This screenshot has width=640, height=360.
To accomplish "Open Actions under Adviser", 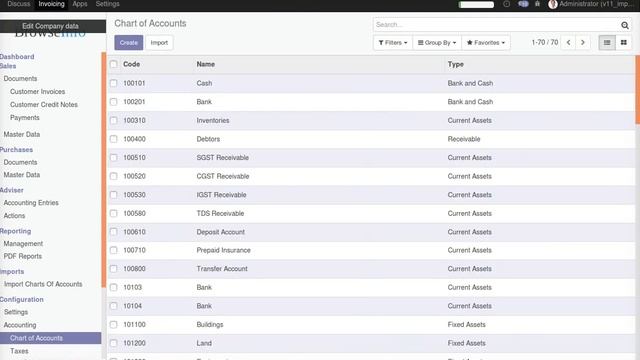I will 14,216.
